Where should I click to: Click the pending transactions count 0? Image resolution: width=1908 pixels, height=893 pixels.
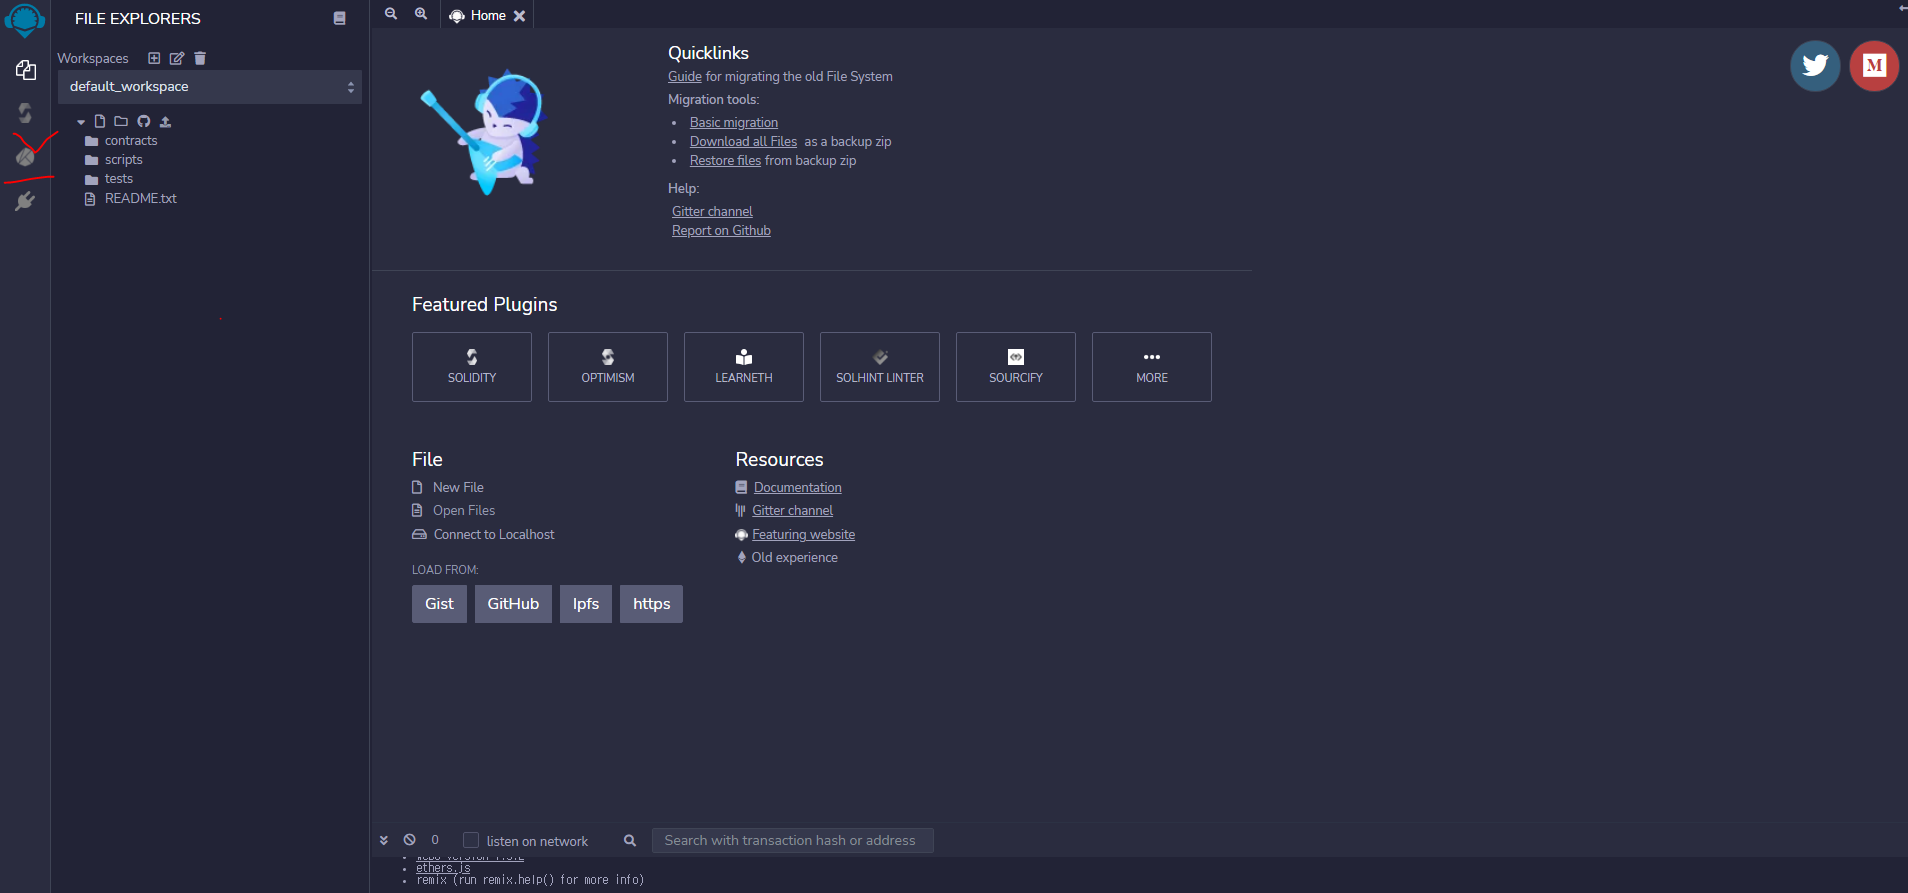(x=435, y=840)
